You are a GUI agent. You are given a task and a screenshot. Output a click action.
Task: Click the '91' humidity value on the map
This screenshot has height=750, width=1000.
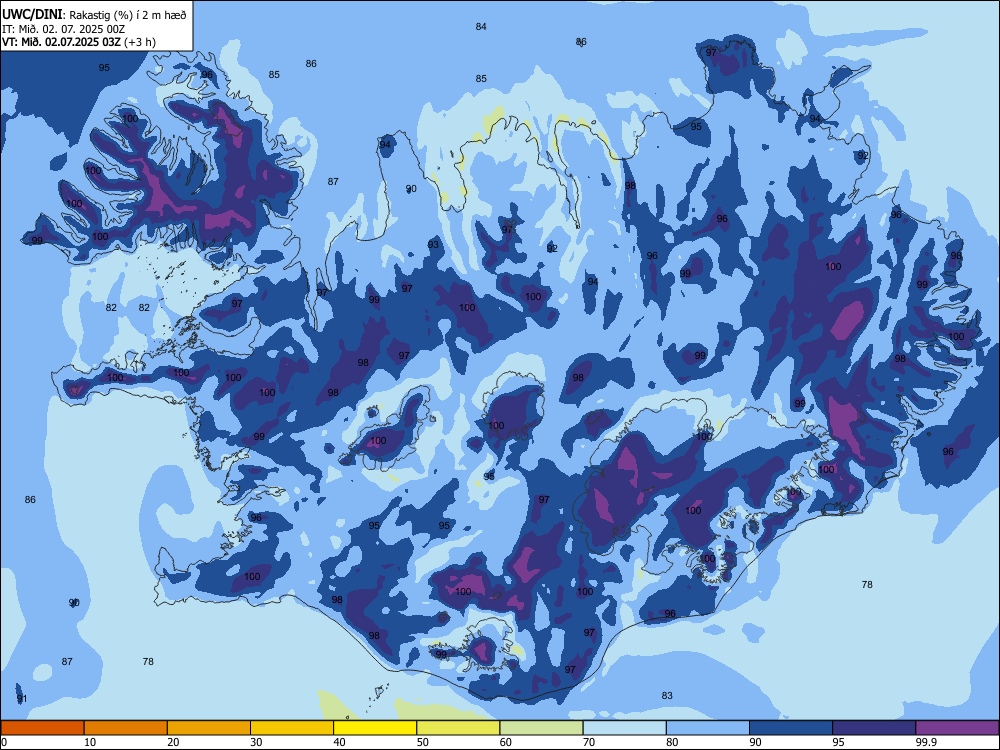point(22,699)
